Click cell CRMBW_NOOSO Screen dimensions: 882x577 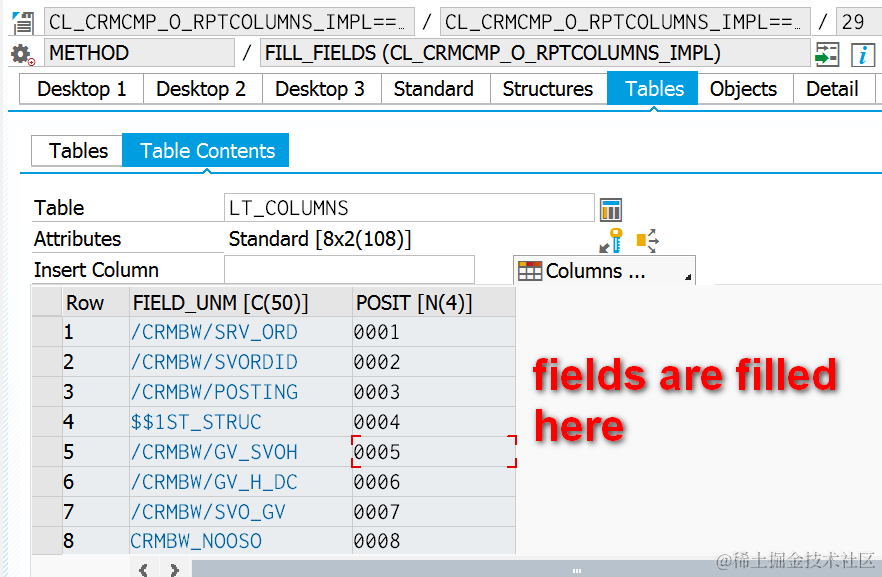coord(241,540)
